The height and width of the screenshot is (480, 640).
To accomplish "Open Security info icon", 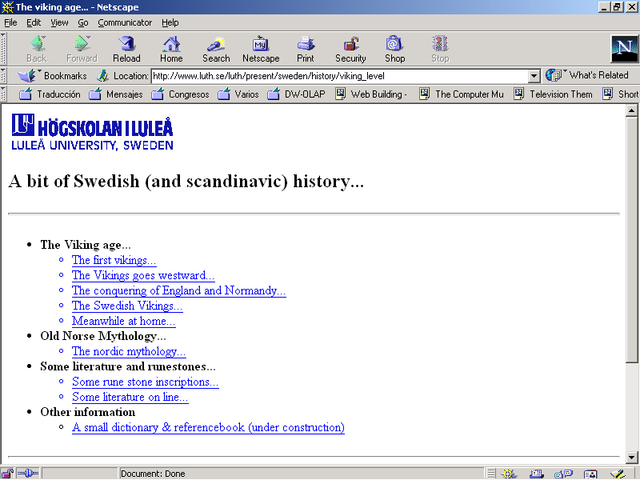I will click(351, 49).
